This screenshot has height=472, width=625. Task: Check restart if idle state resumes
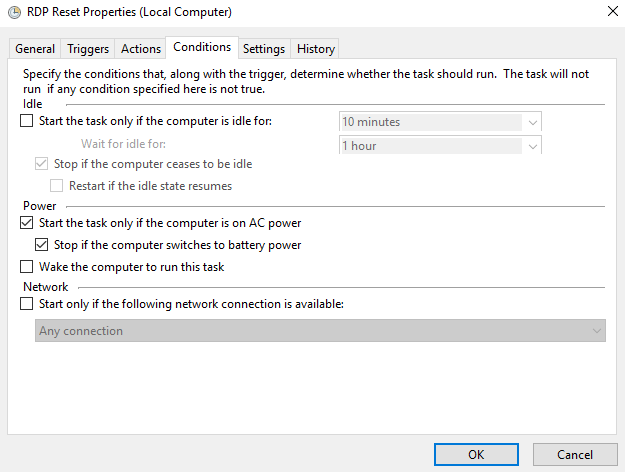pos(57,186)
